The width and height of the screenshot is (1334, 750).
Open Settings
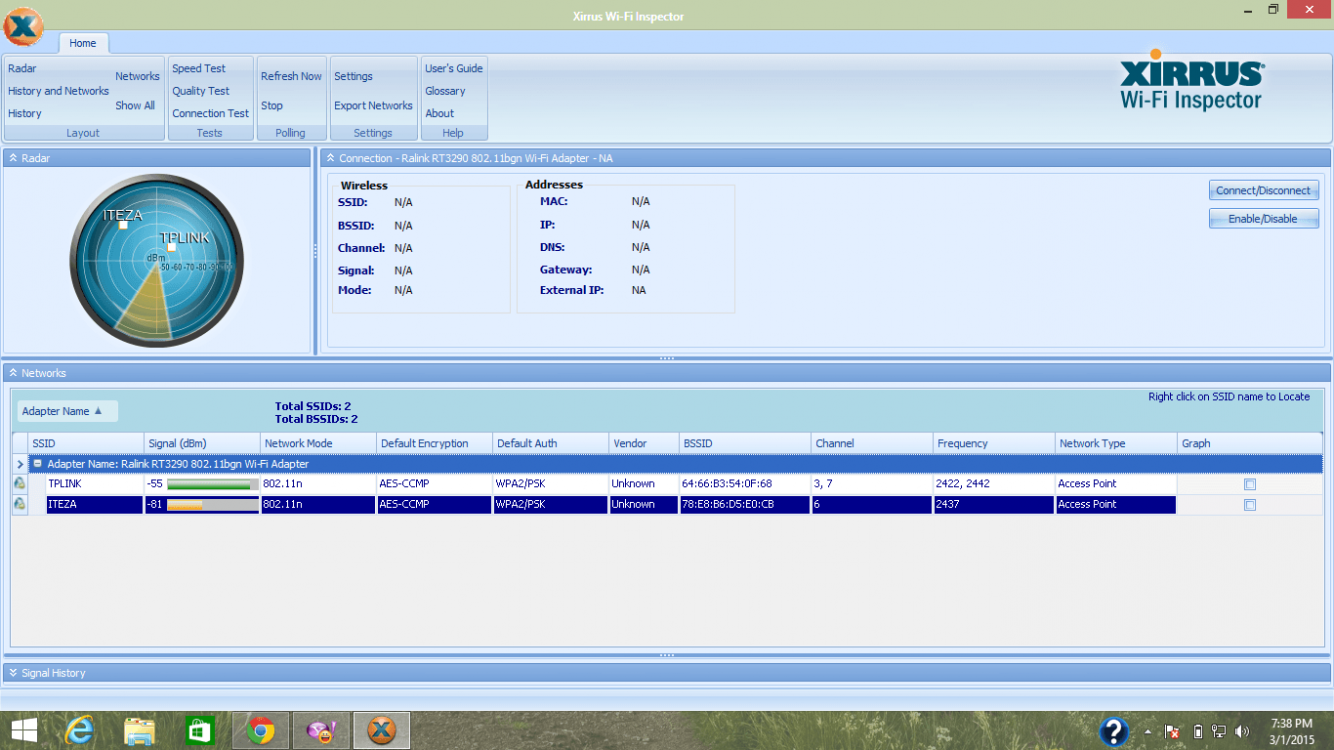point(353,76)
